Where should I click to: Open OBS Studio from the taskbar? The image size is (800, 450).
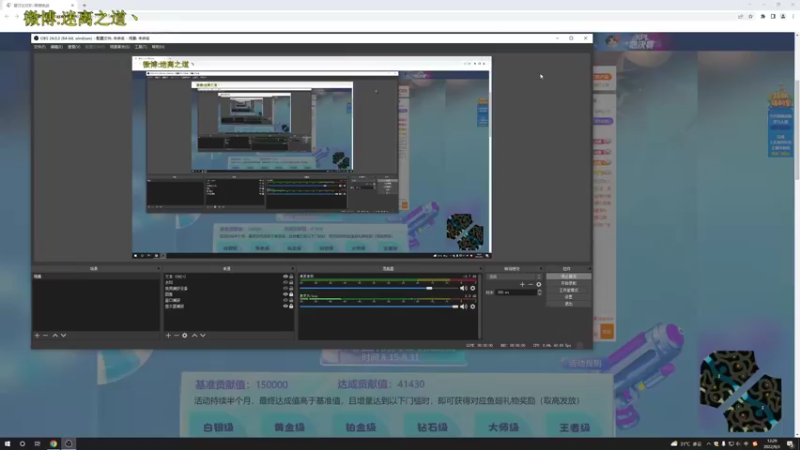tap(68, 444)
